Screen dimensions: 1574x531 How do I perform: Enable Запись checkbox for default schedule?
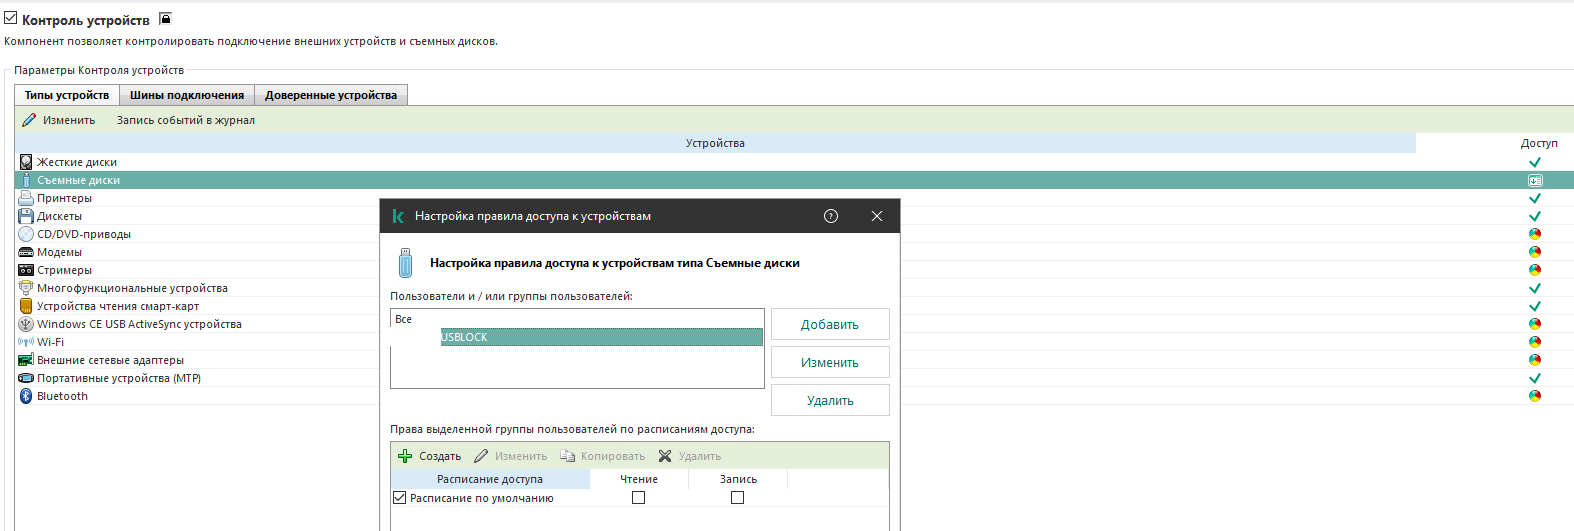(x=737, y=498)
